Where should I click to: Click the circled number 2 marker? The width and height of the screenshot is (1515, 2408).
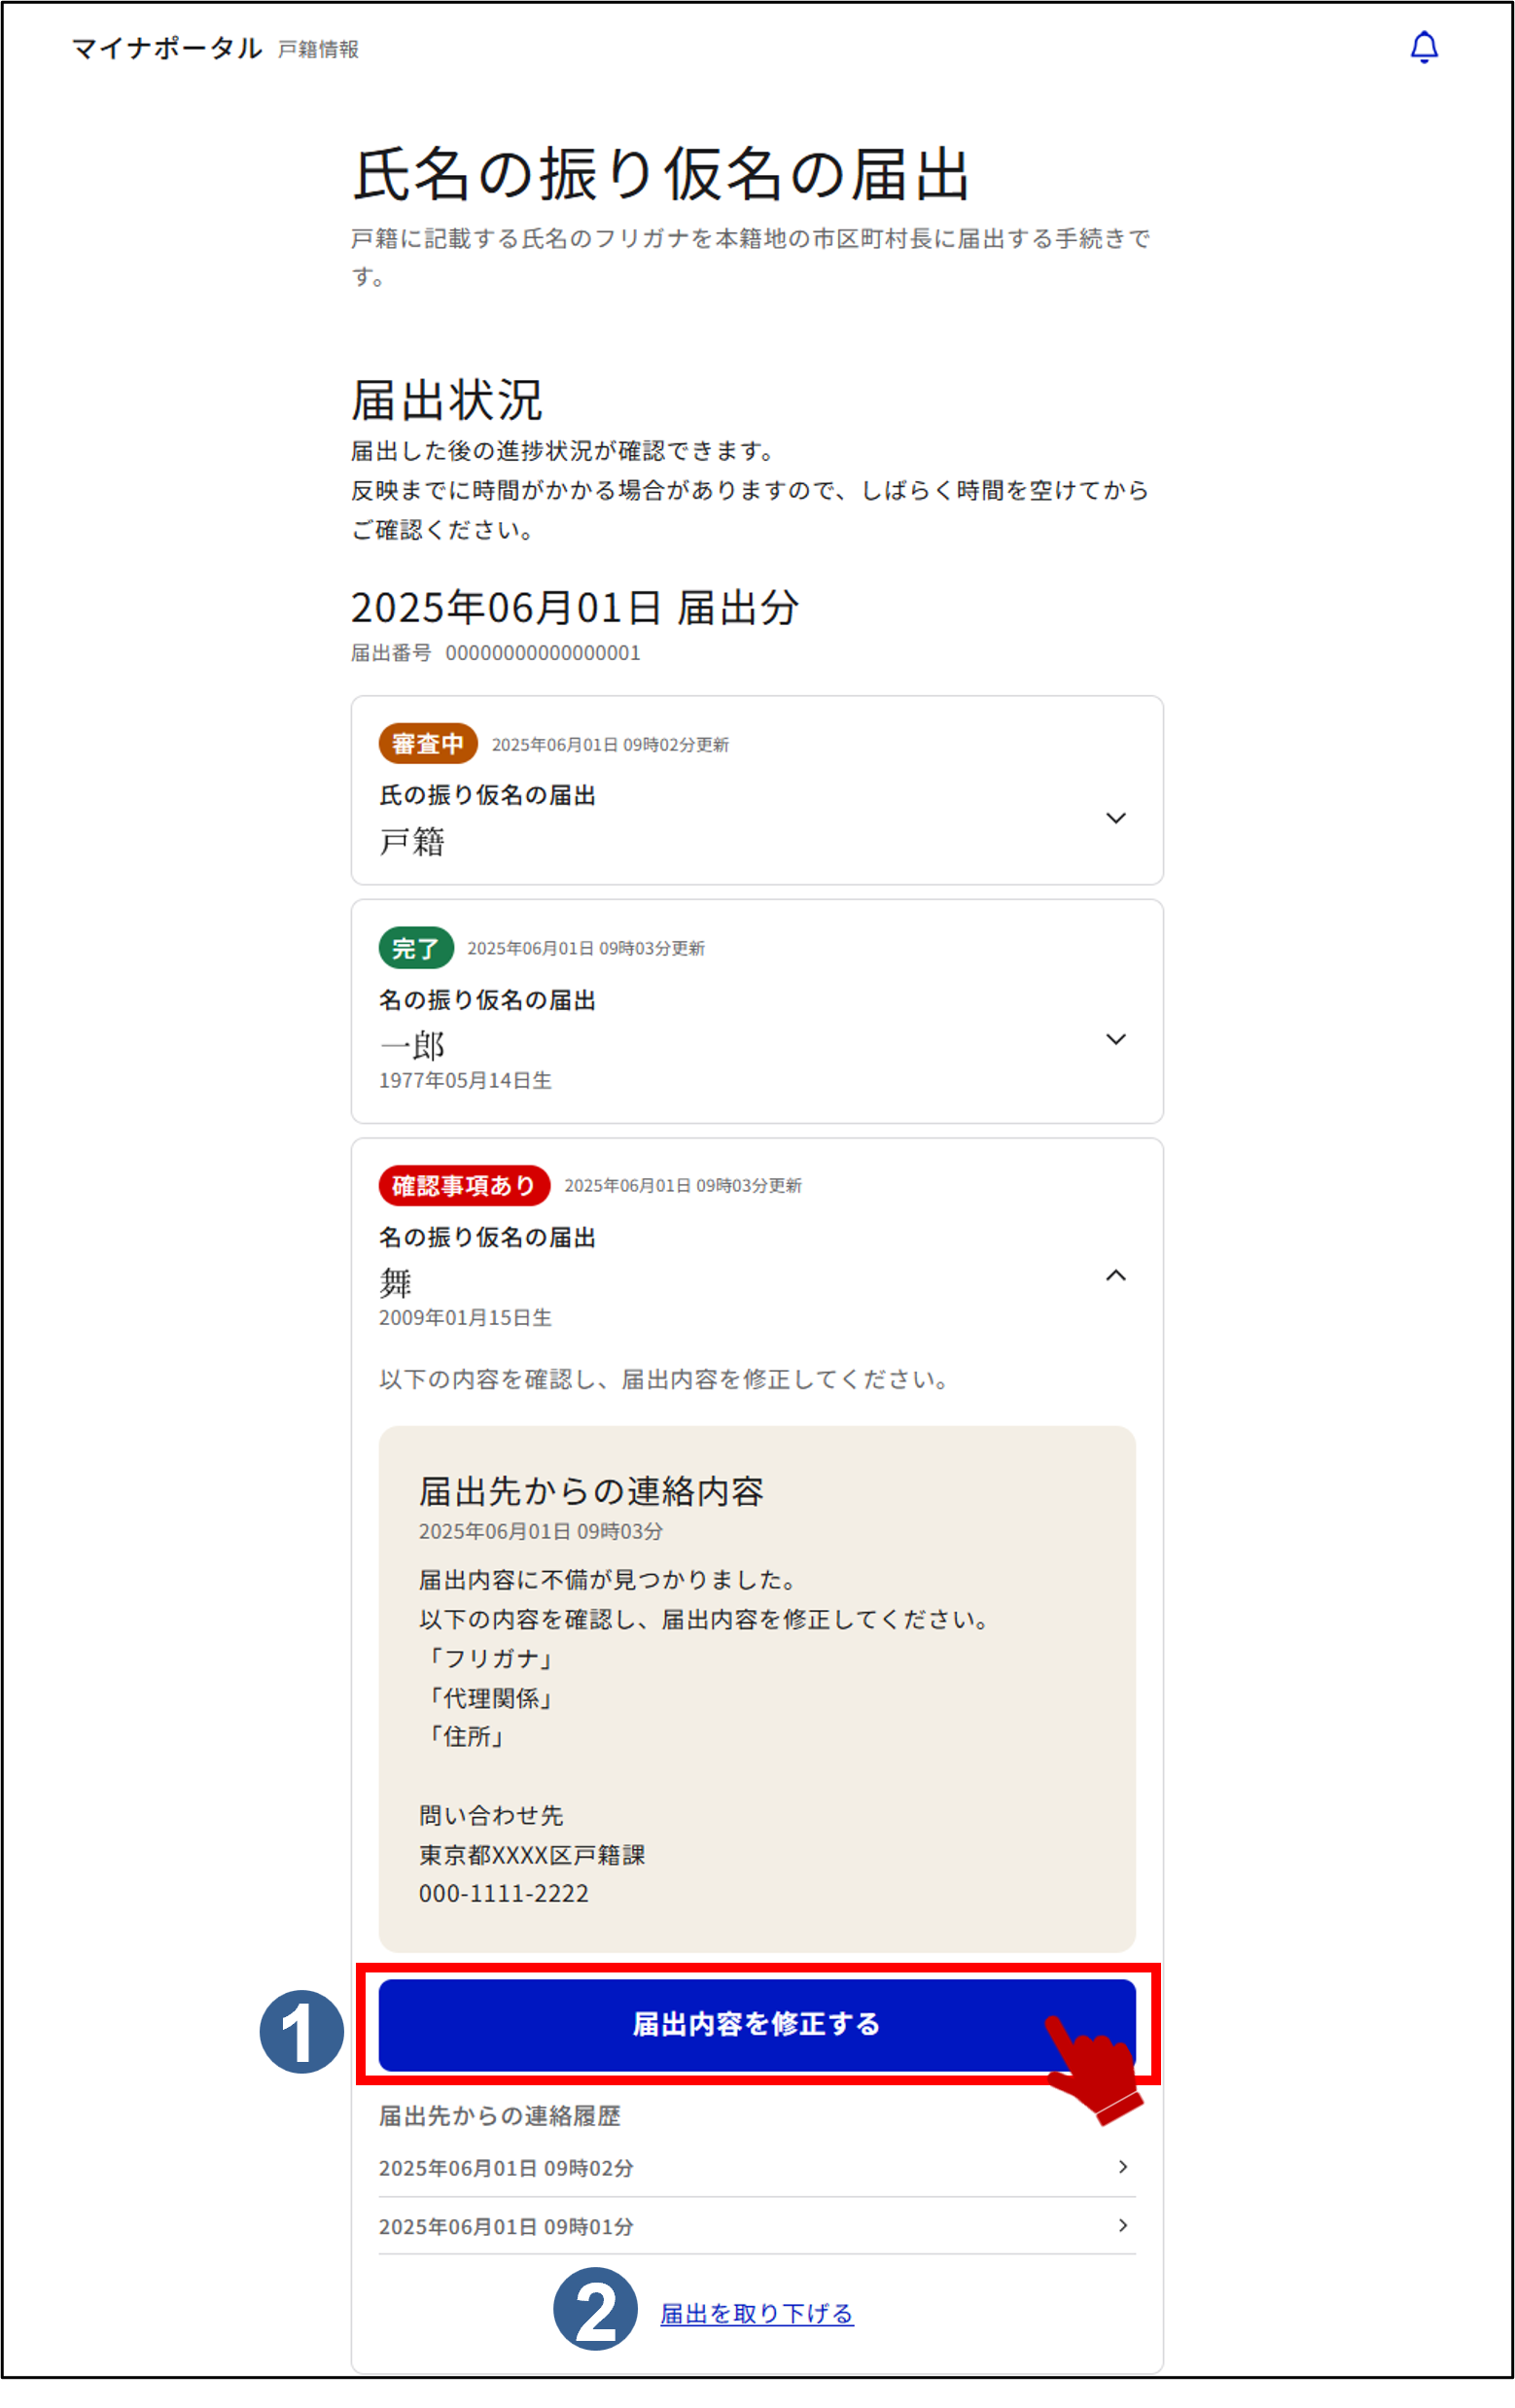coord(595,2309)
